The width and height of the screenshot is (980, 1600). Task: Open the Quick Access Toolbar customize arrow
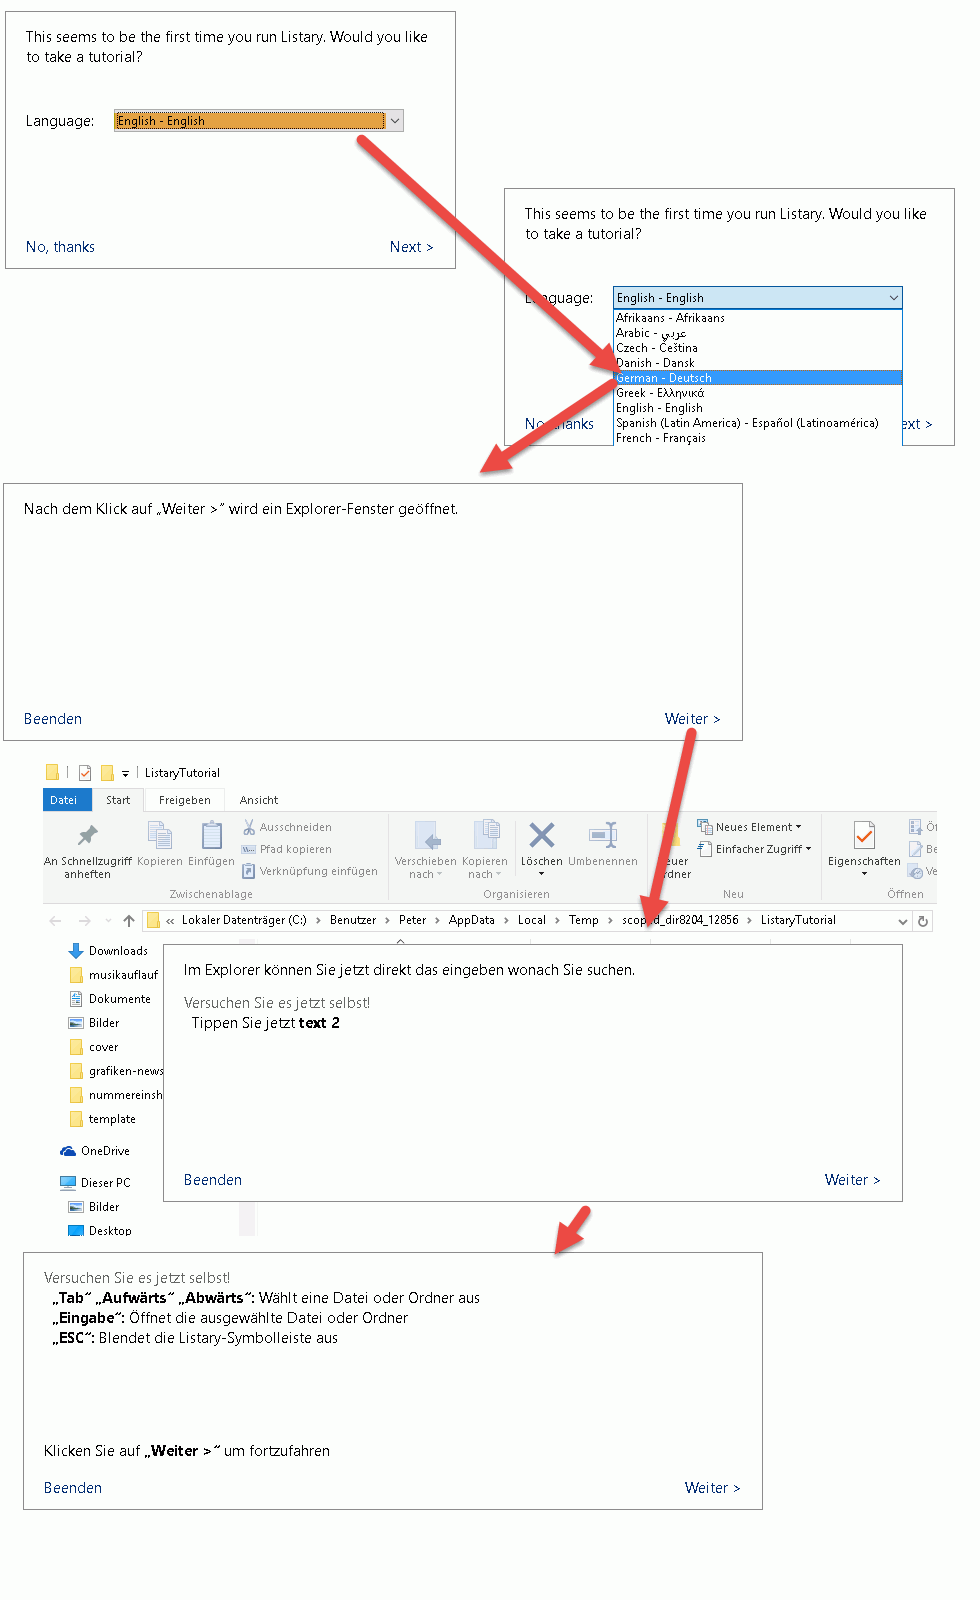point(125,773)
